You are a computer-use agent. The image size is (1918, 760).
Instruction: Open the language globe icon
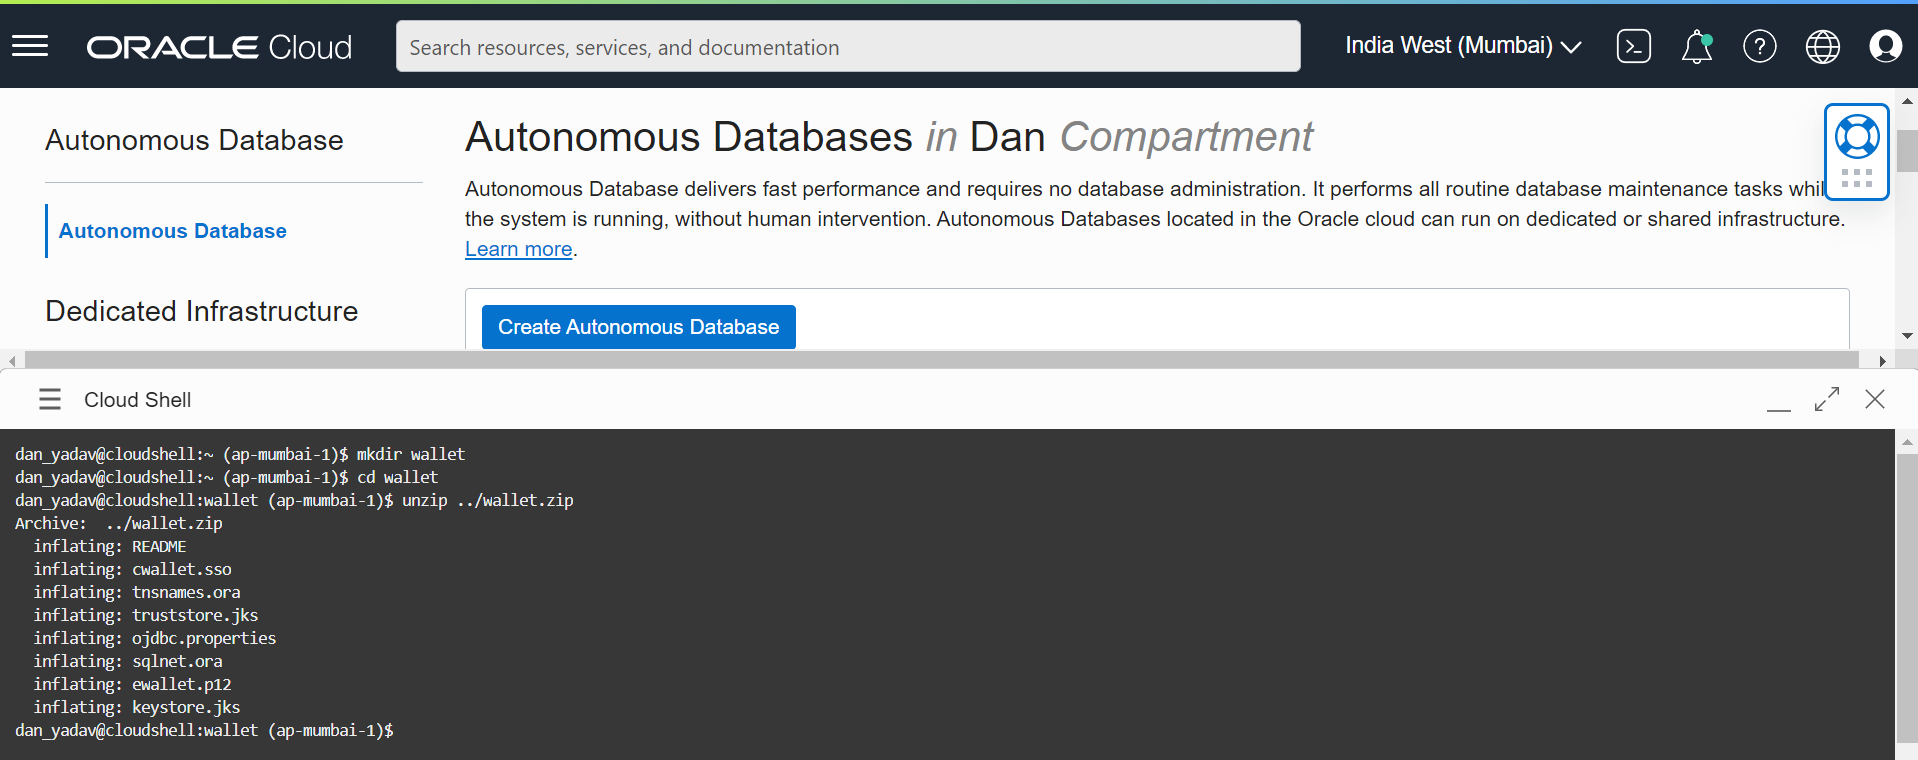click(1822, 46)
